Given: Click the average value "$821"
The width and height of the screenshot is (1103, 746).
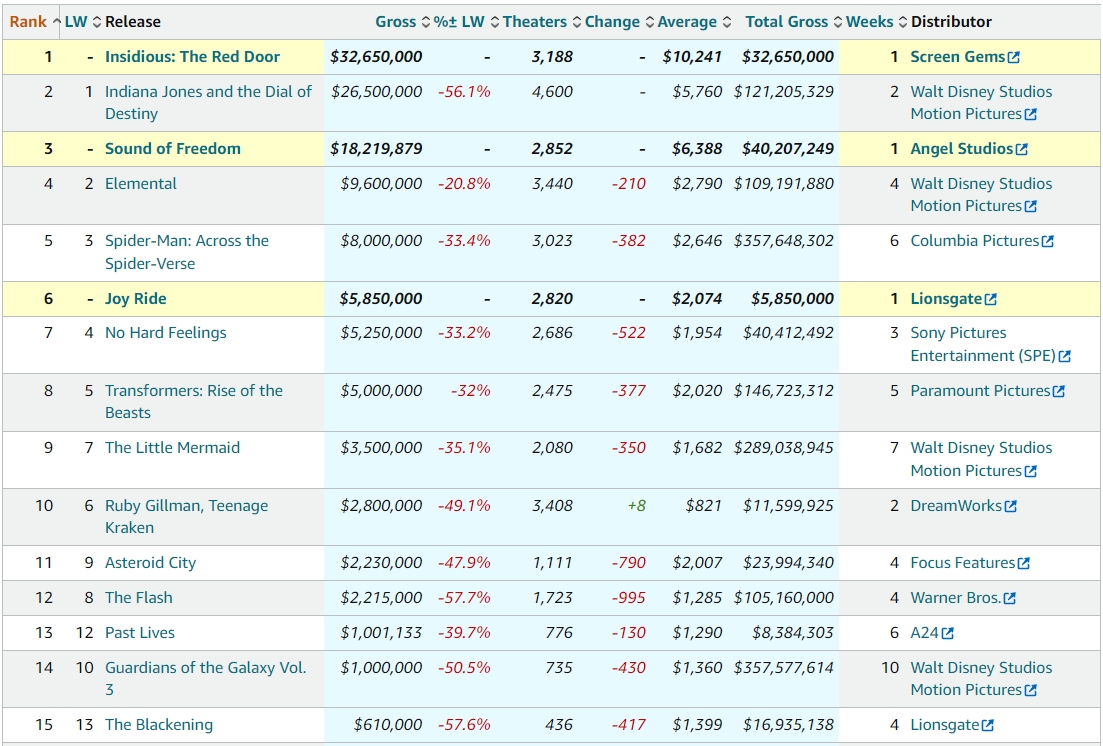Looking at the screenshot, I should (x=703, y=505).
